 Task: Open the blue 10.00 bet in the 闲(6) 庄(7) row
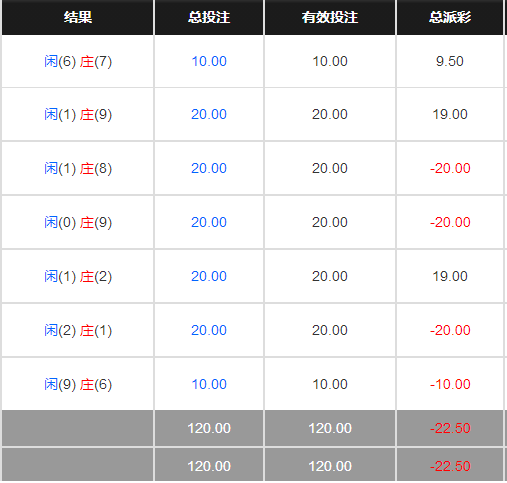tap(209, 61)
